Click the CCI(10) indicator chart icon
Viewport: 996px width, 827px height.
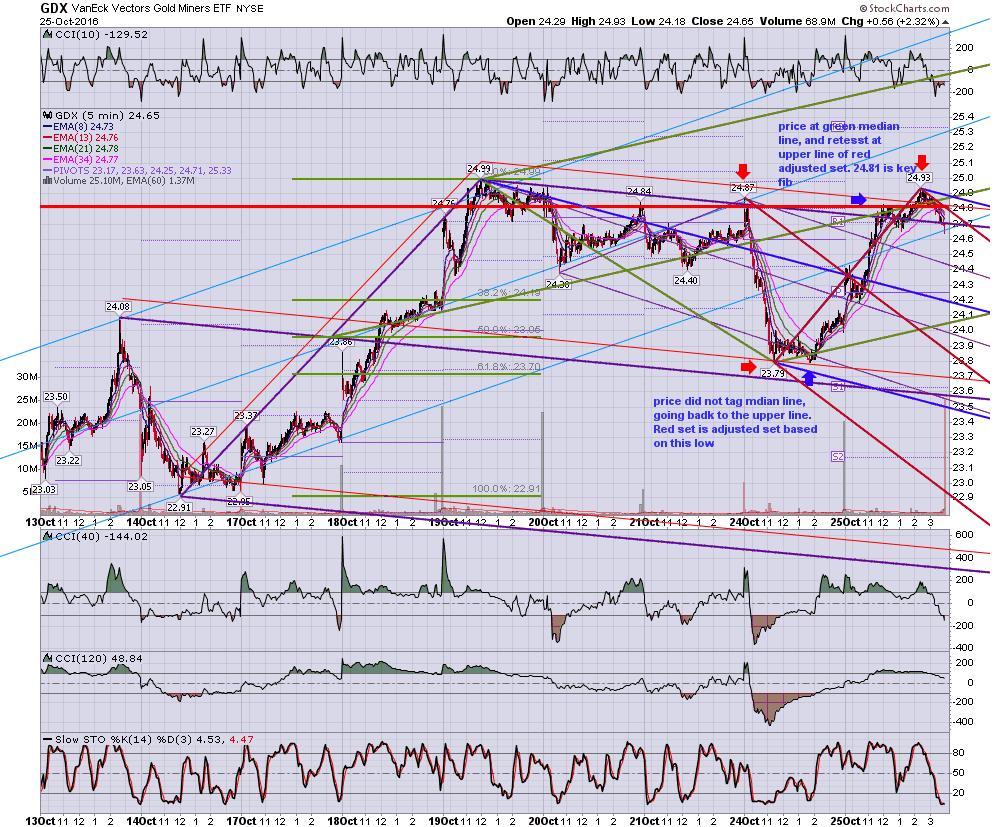click(x=47, y=34)
